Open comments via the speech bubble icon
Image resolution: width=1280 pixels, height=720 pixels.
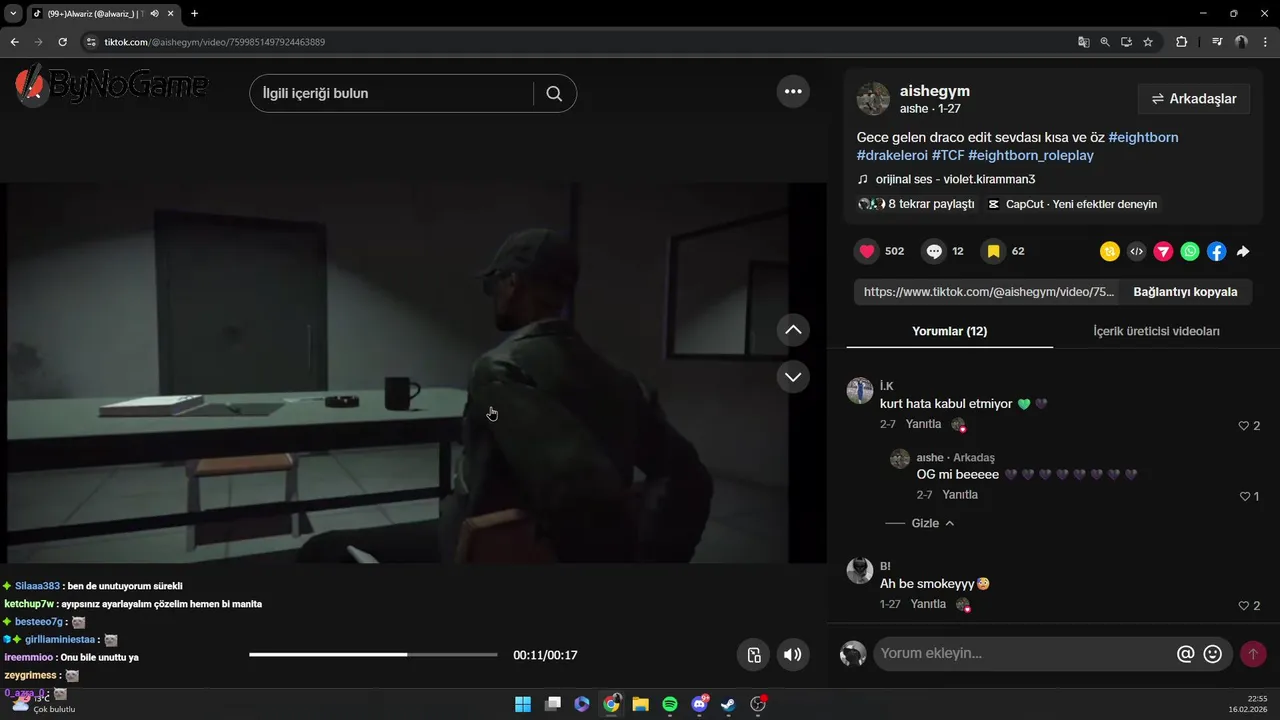pos(934,252)
